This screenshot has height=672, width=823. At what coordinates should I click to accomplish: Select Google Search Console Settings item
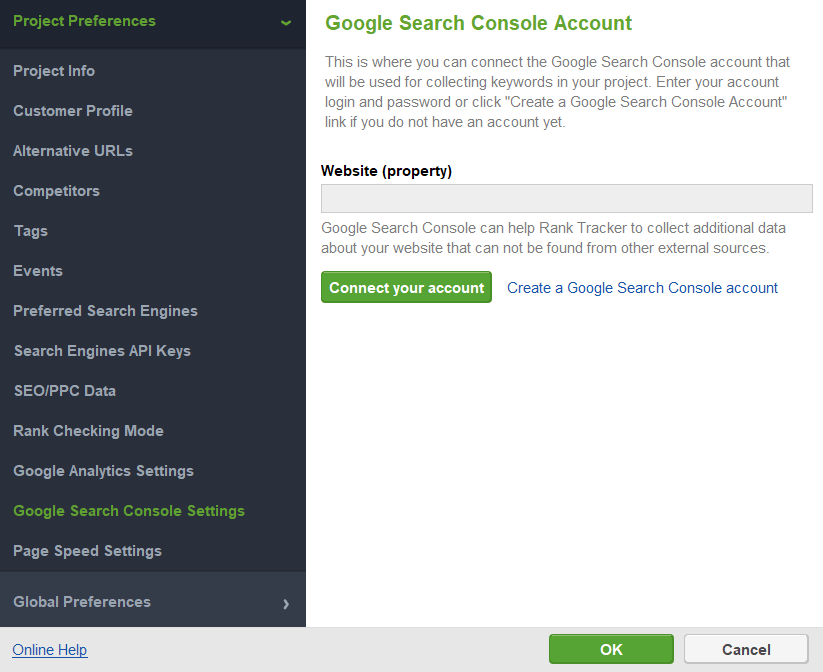coord(129,511)
